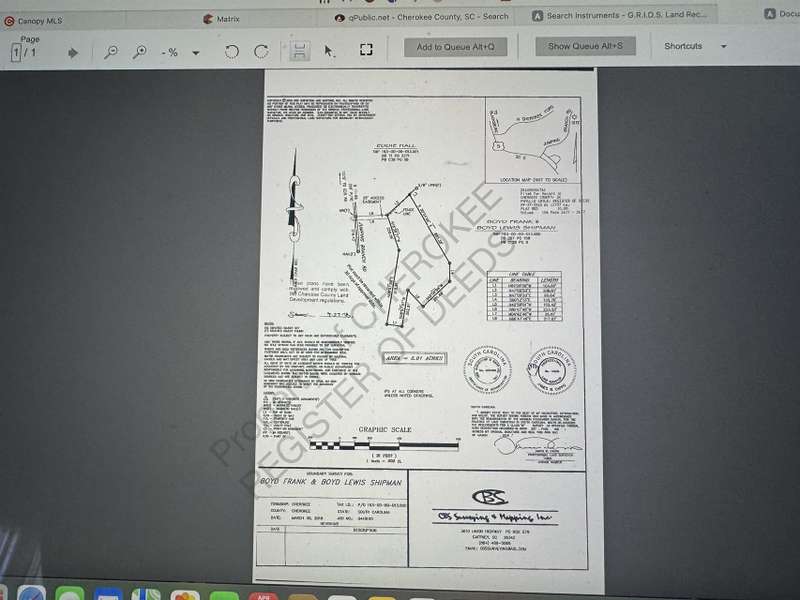The image size is (800, 600).
Task: Open Photos app in the dock
Action: click(185, 595)
